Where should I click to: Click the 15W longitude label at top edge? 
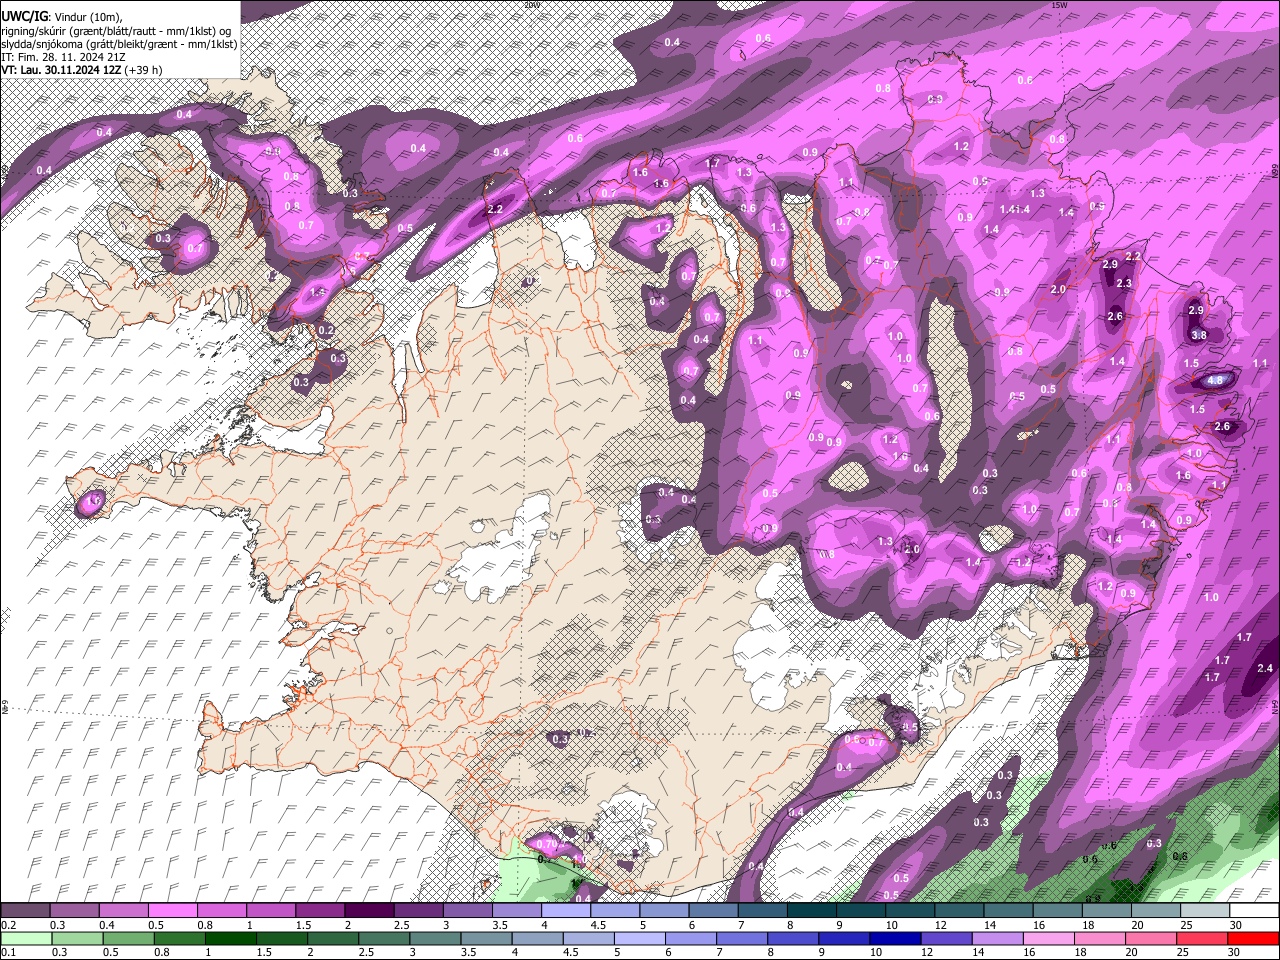(x=1059, y=5)
